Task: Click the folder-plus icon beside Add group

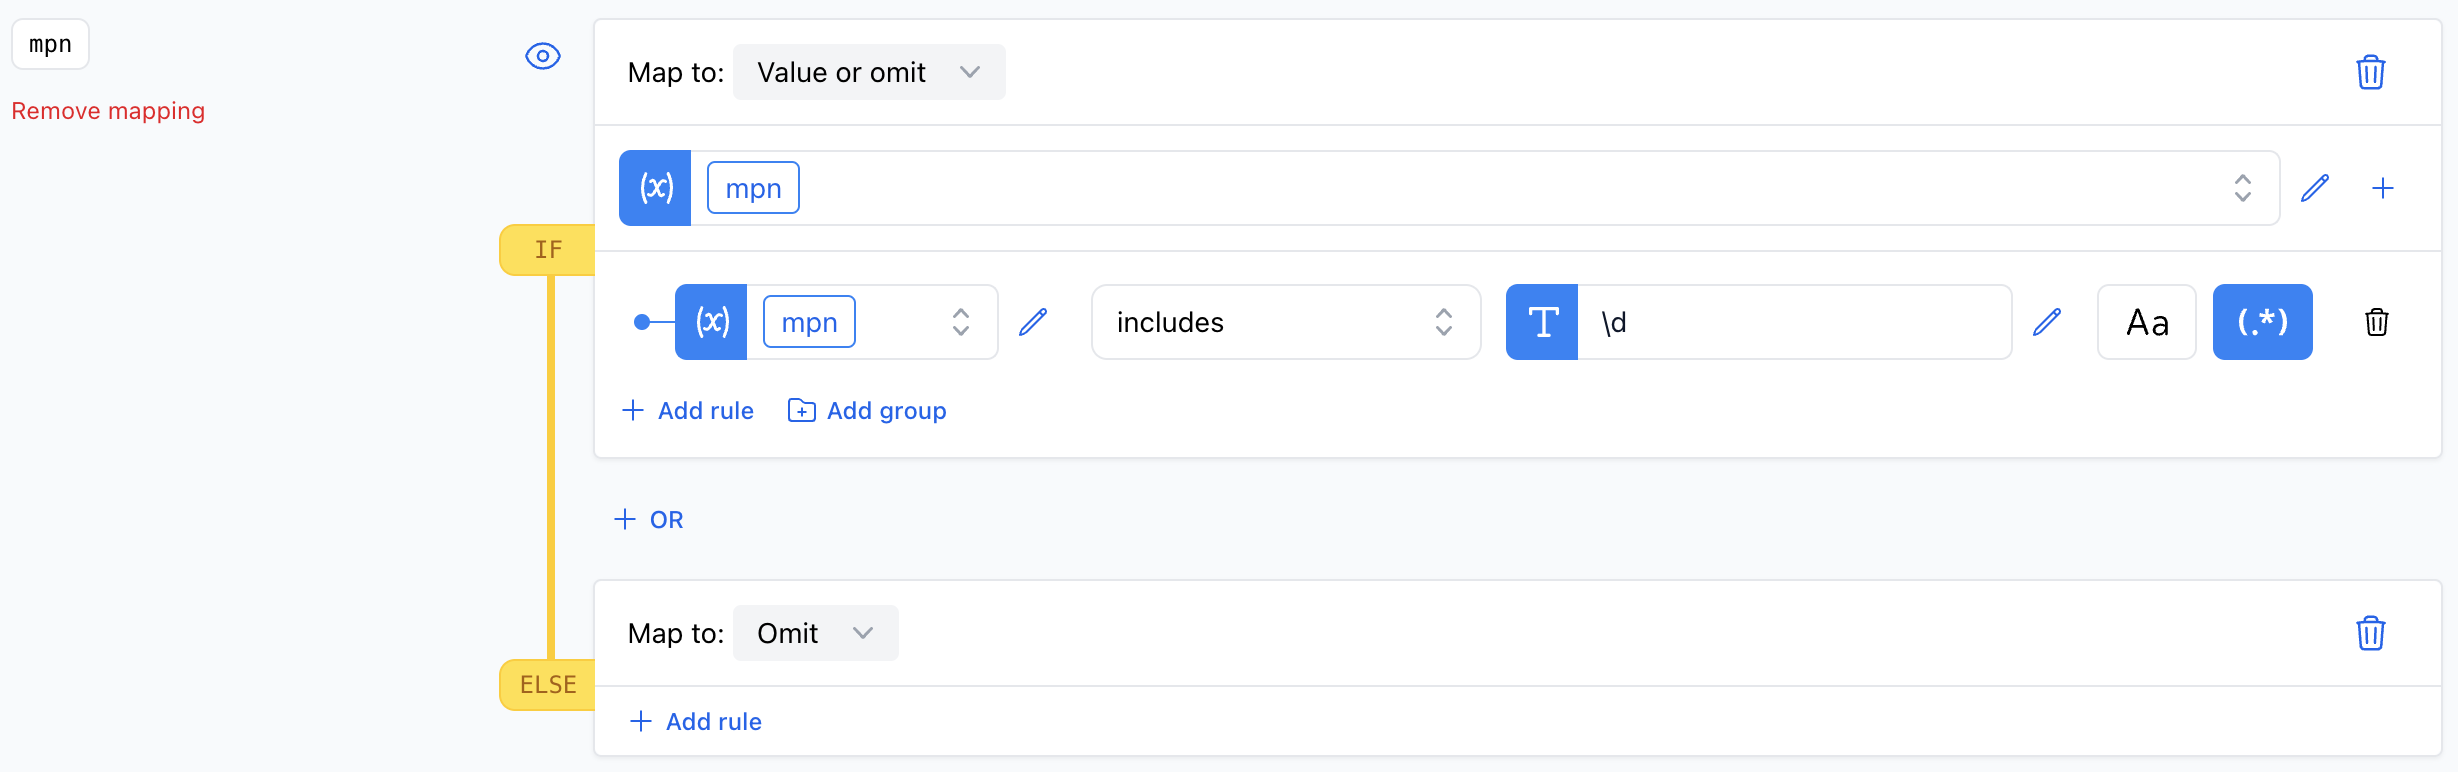Action: [801, 411]
